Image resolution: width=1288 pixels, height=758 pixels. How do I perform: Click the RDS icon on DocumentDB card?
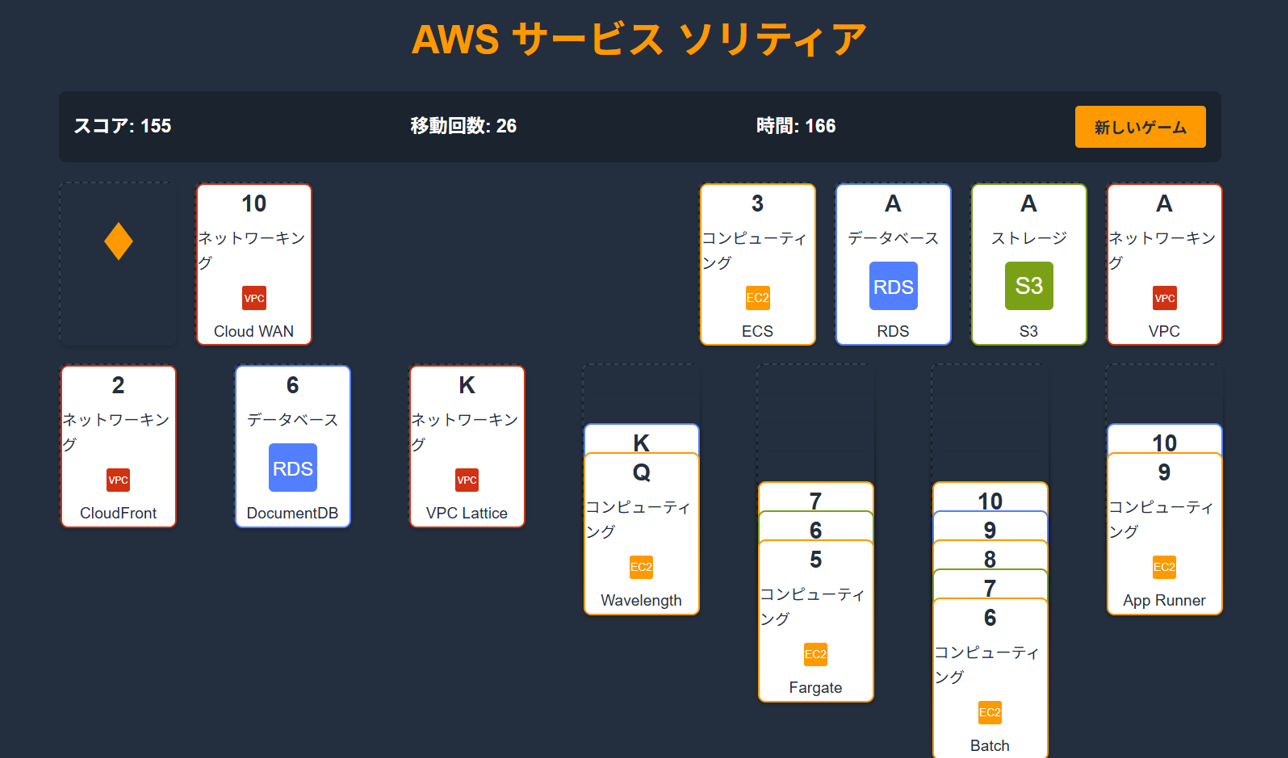pyautogui.click(x=293, y=468)
